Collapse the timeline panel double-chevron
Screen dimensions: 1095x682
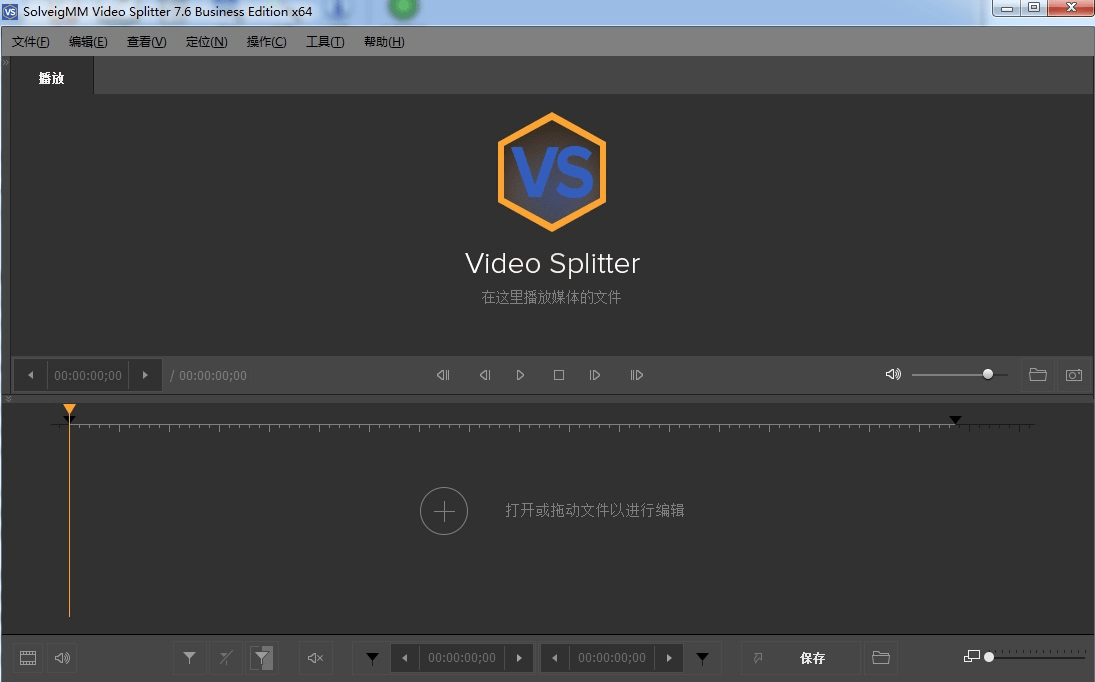pos(8,399)
